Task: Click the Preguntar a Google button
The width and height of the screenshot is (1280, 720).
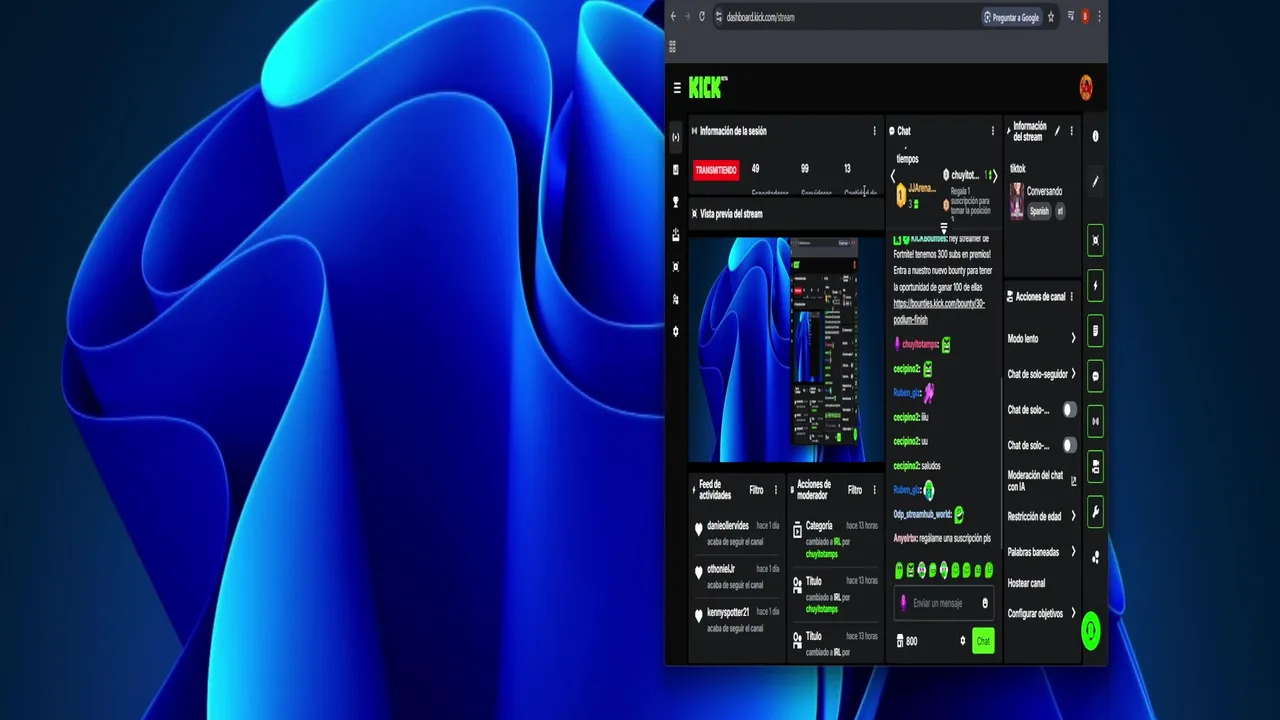Action: tap(1011, 17)
